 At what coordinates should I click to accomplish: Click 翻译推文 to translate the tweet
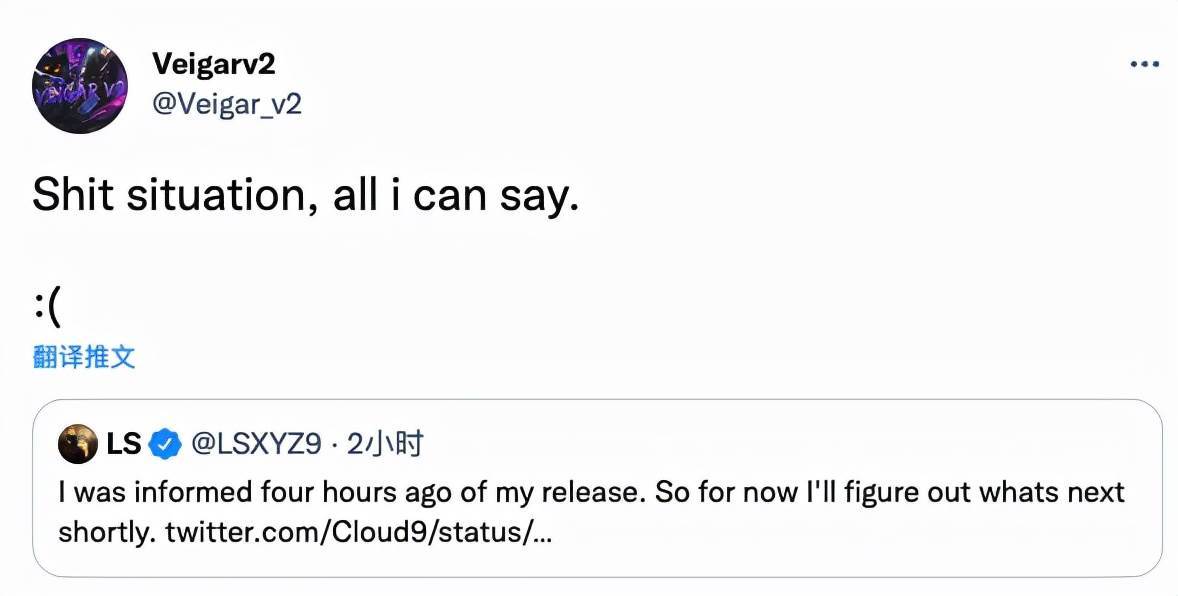tap(84, 356)
